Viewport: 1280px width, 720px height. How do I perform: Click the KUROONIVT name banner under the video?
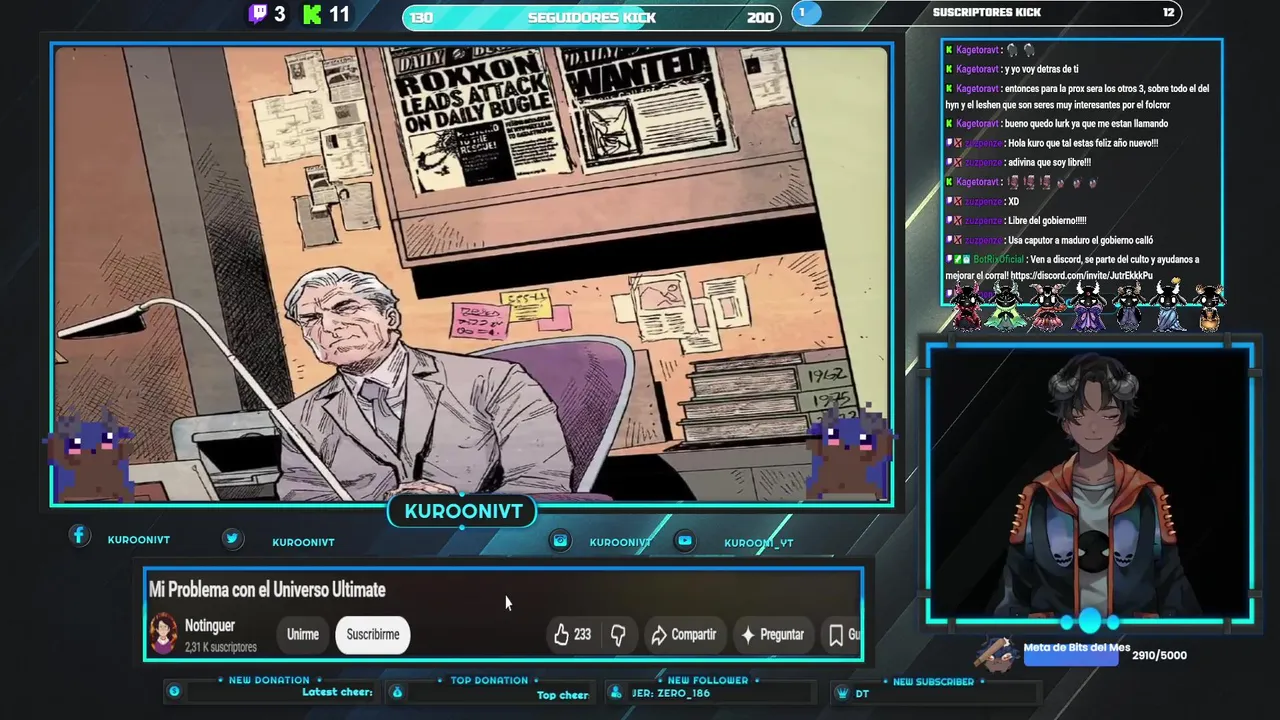tap(463, 511)
